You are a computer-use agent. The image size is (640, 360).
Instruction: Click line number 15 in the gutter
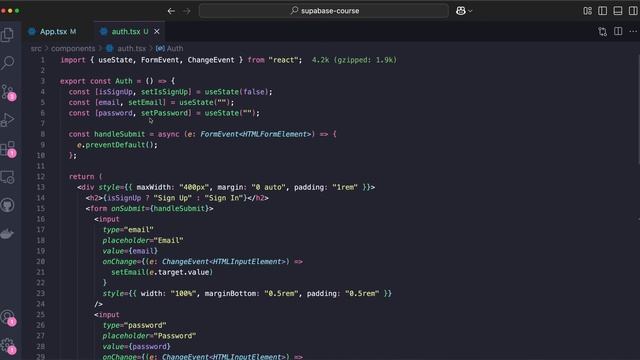41,209
